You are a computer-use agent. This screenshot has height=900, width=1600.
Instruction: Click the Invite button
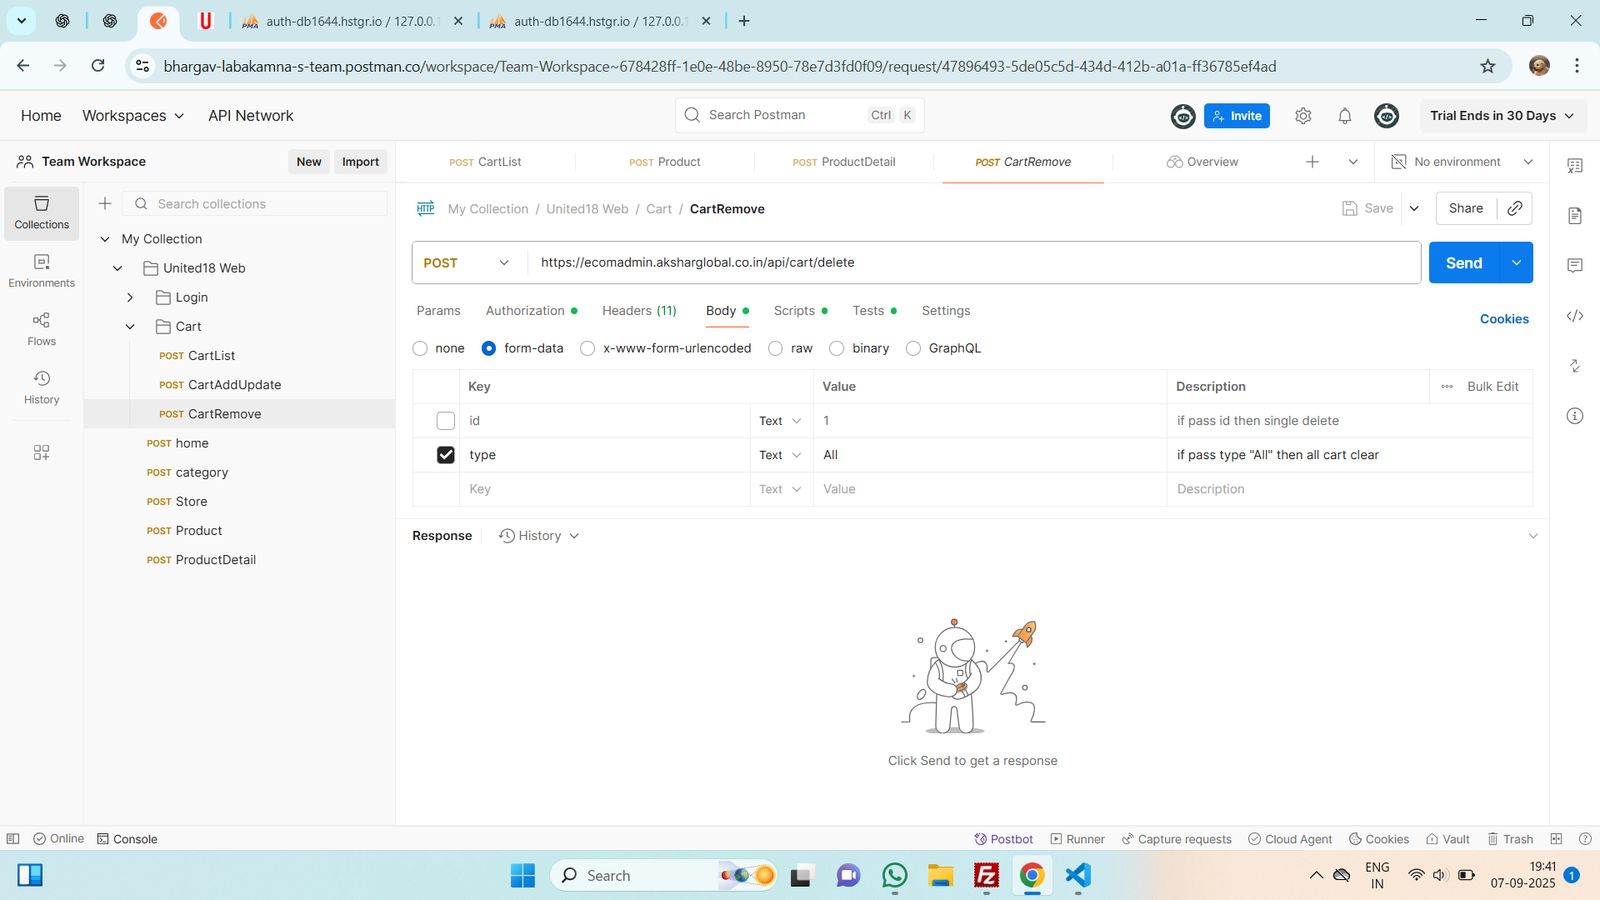pyautogui.click(x=1237, y=116)
